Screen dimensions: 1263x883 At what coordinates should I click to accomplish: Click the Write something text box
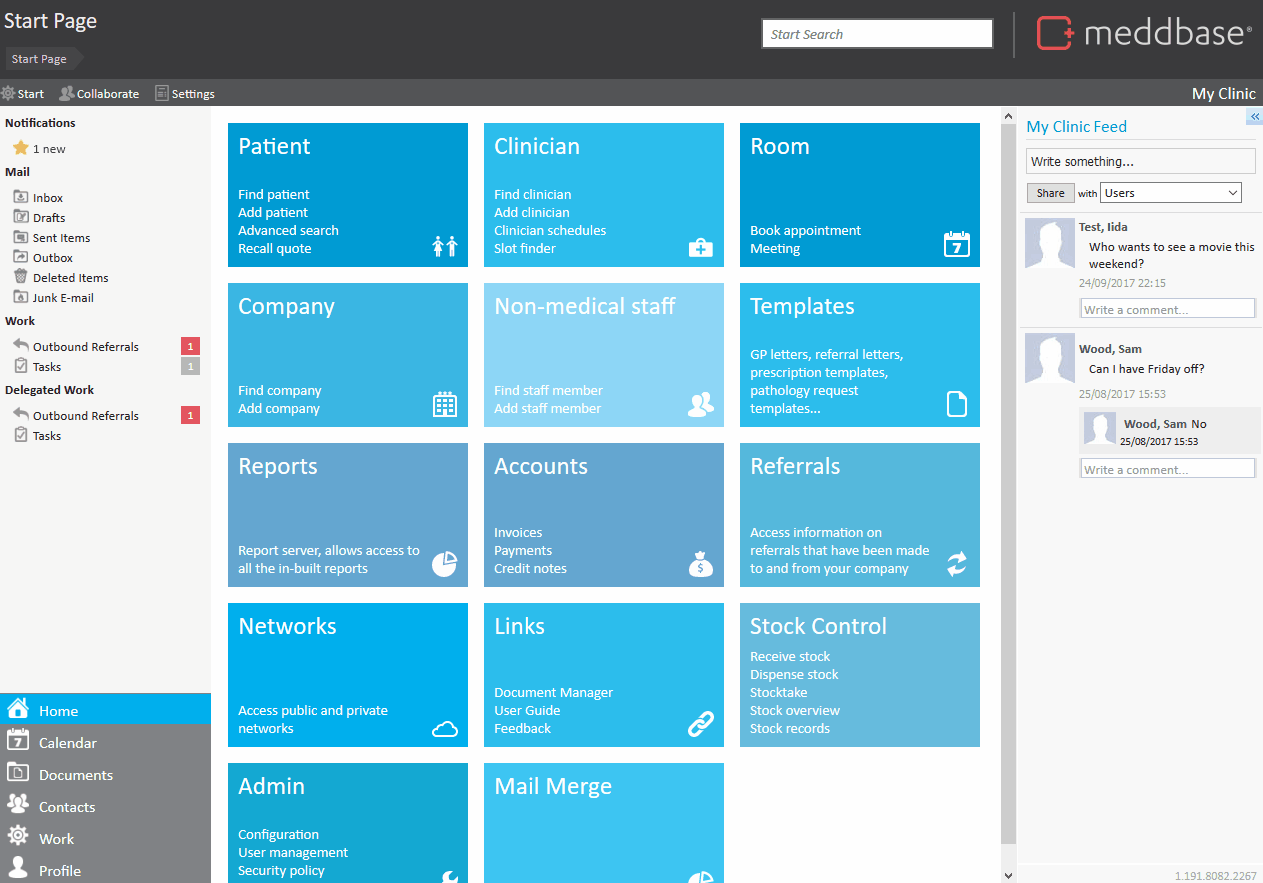tap(1140, 161)
